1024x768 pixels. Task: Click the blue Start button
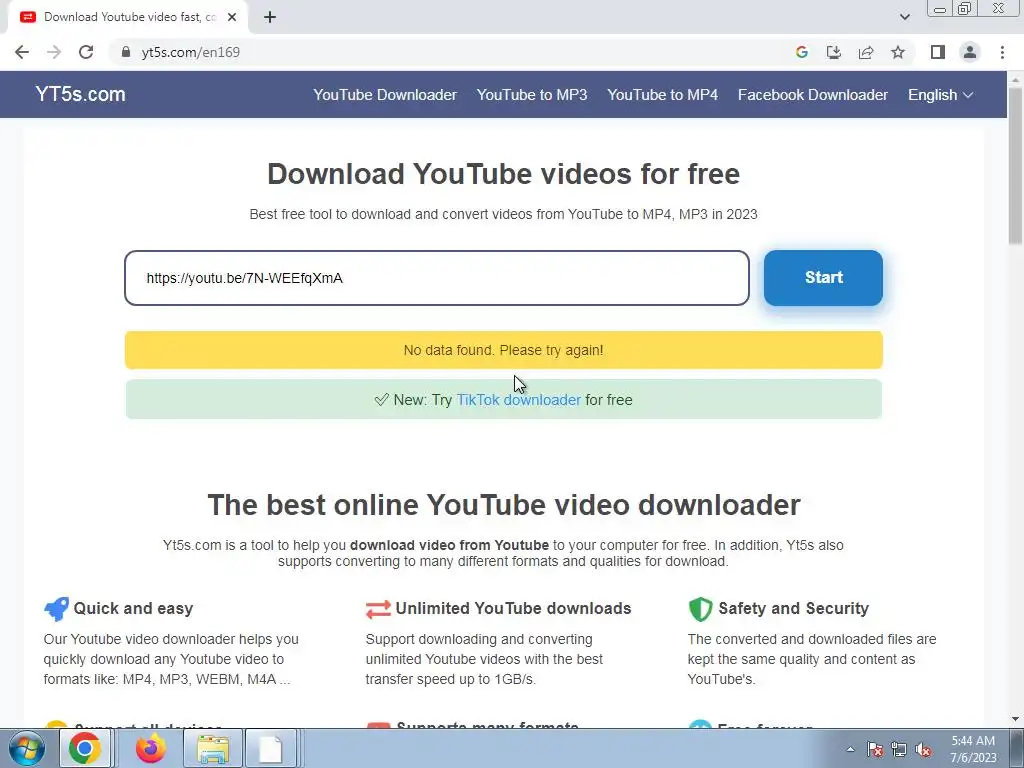(x=824, y=278)
